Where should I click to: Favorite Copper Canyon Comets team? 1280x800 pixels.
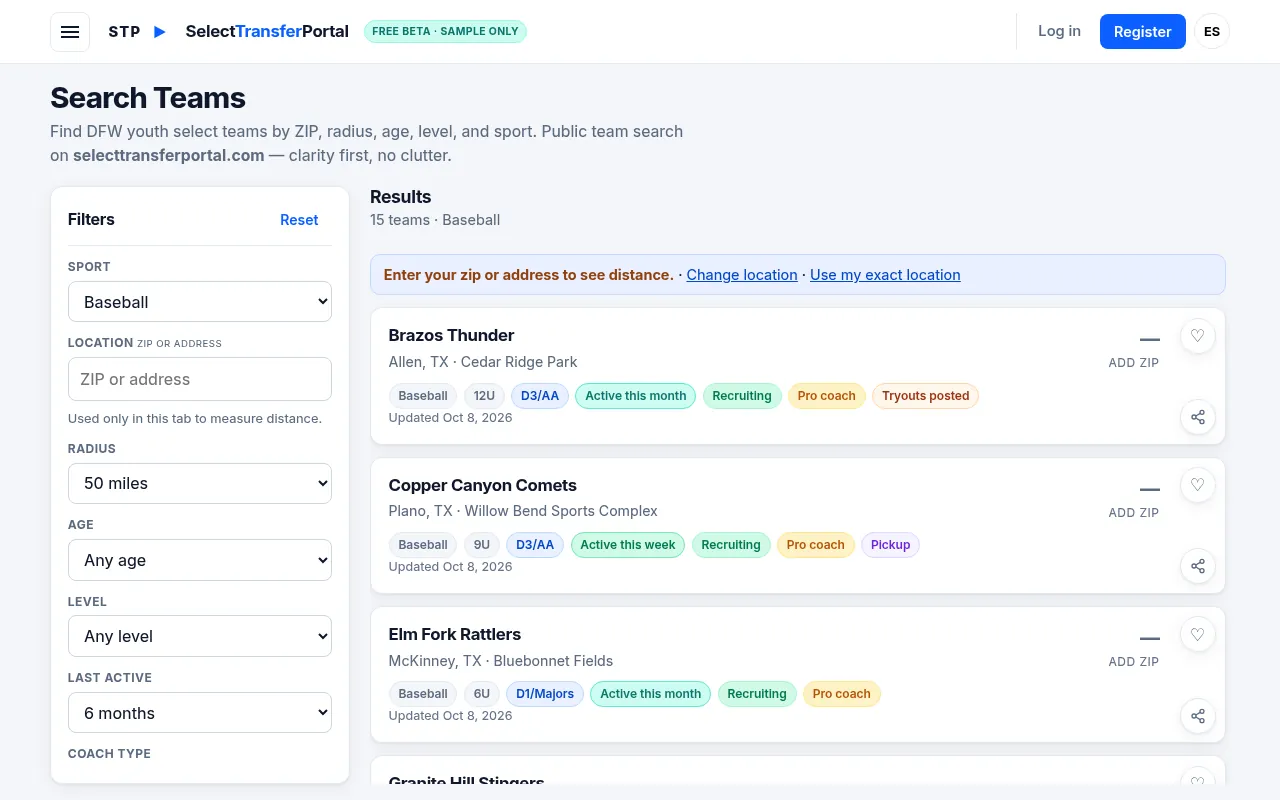[1197, 486]
